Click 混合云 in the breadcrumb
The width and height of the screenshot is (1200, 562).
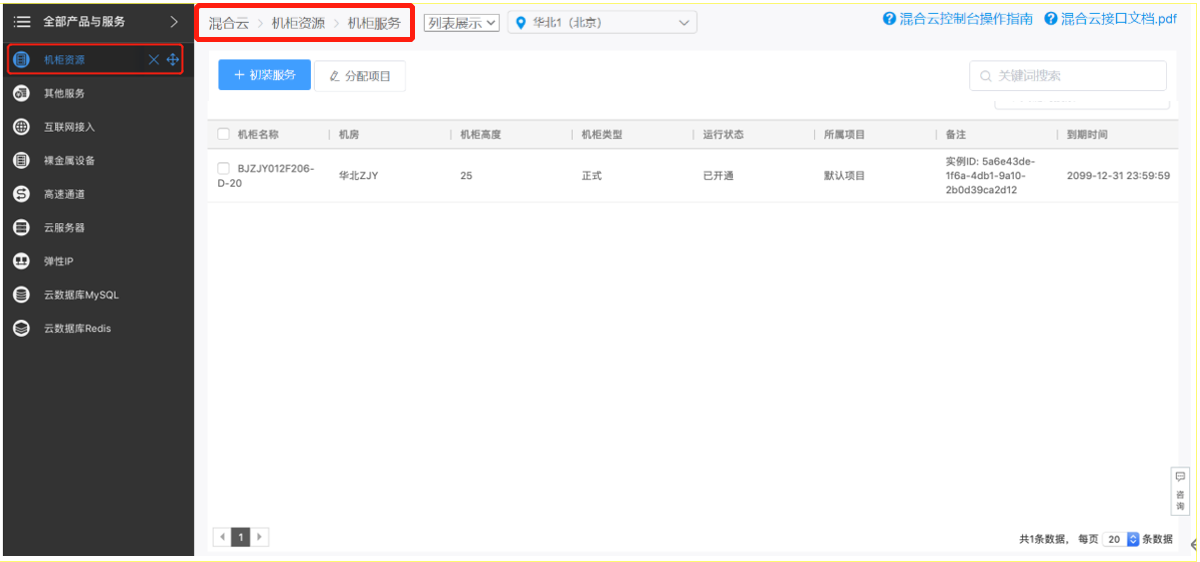point(229,23)
